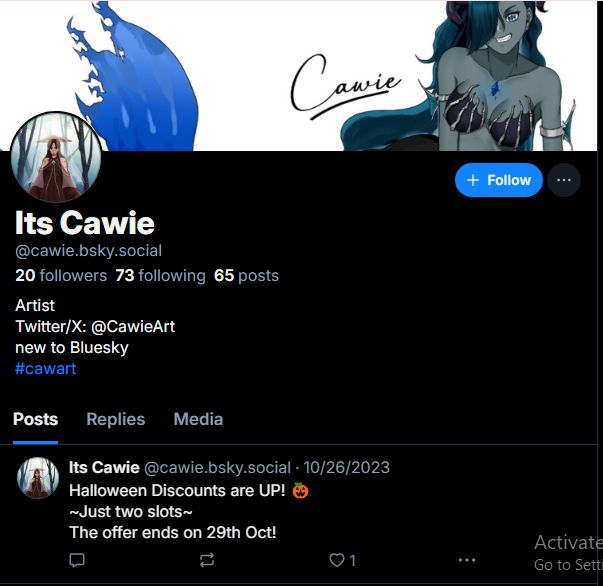The width and height of the screenshot is (603, 586).
Task: Click the plus icon in Follow button
Action: [473, 180]
